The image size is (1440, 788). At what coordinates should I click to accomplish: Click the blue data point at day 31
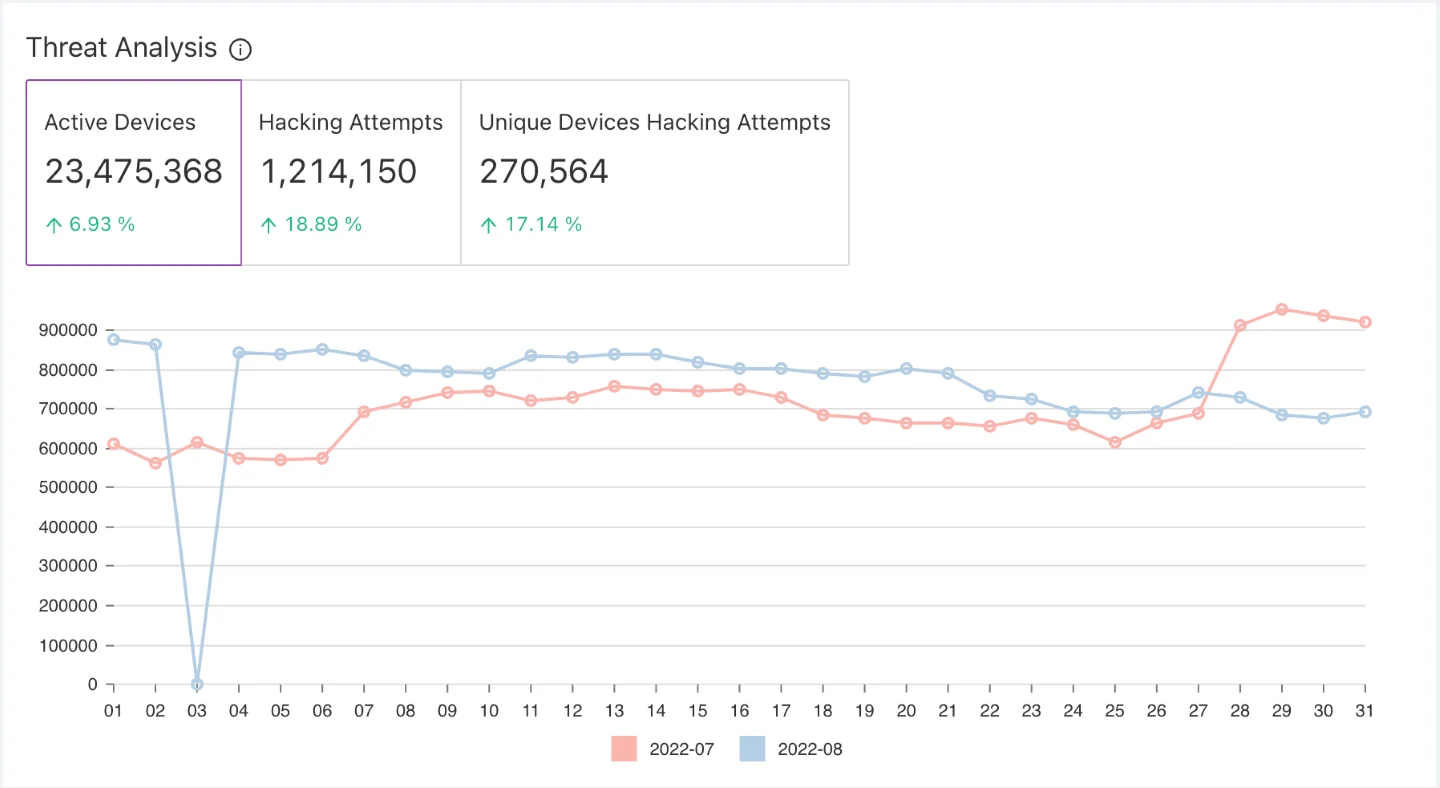[x=1365, y=412]
